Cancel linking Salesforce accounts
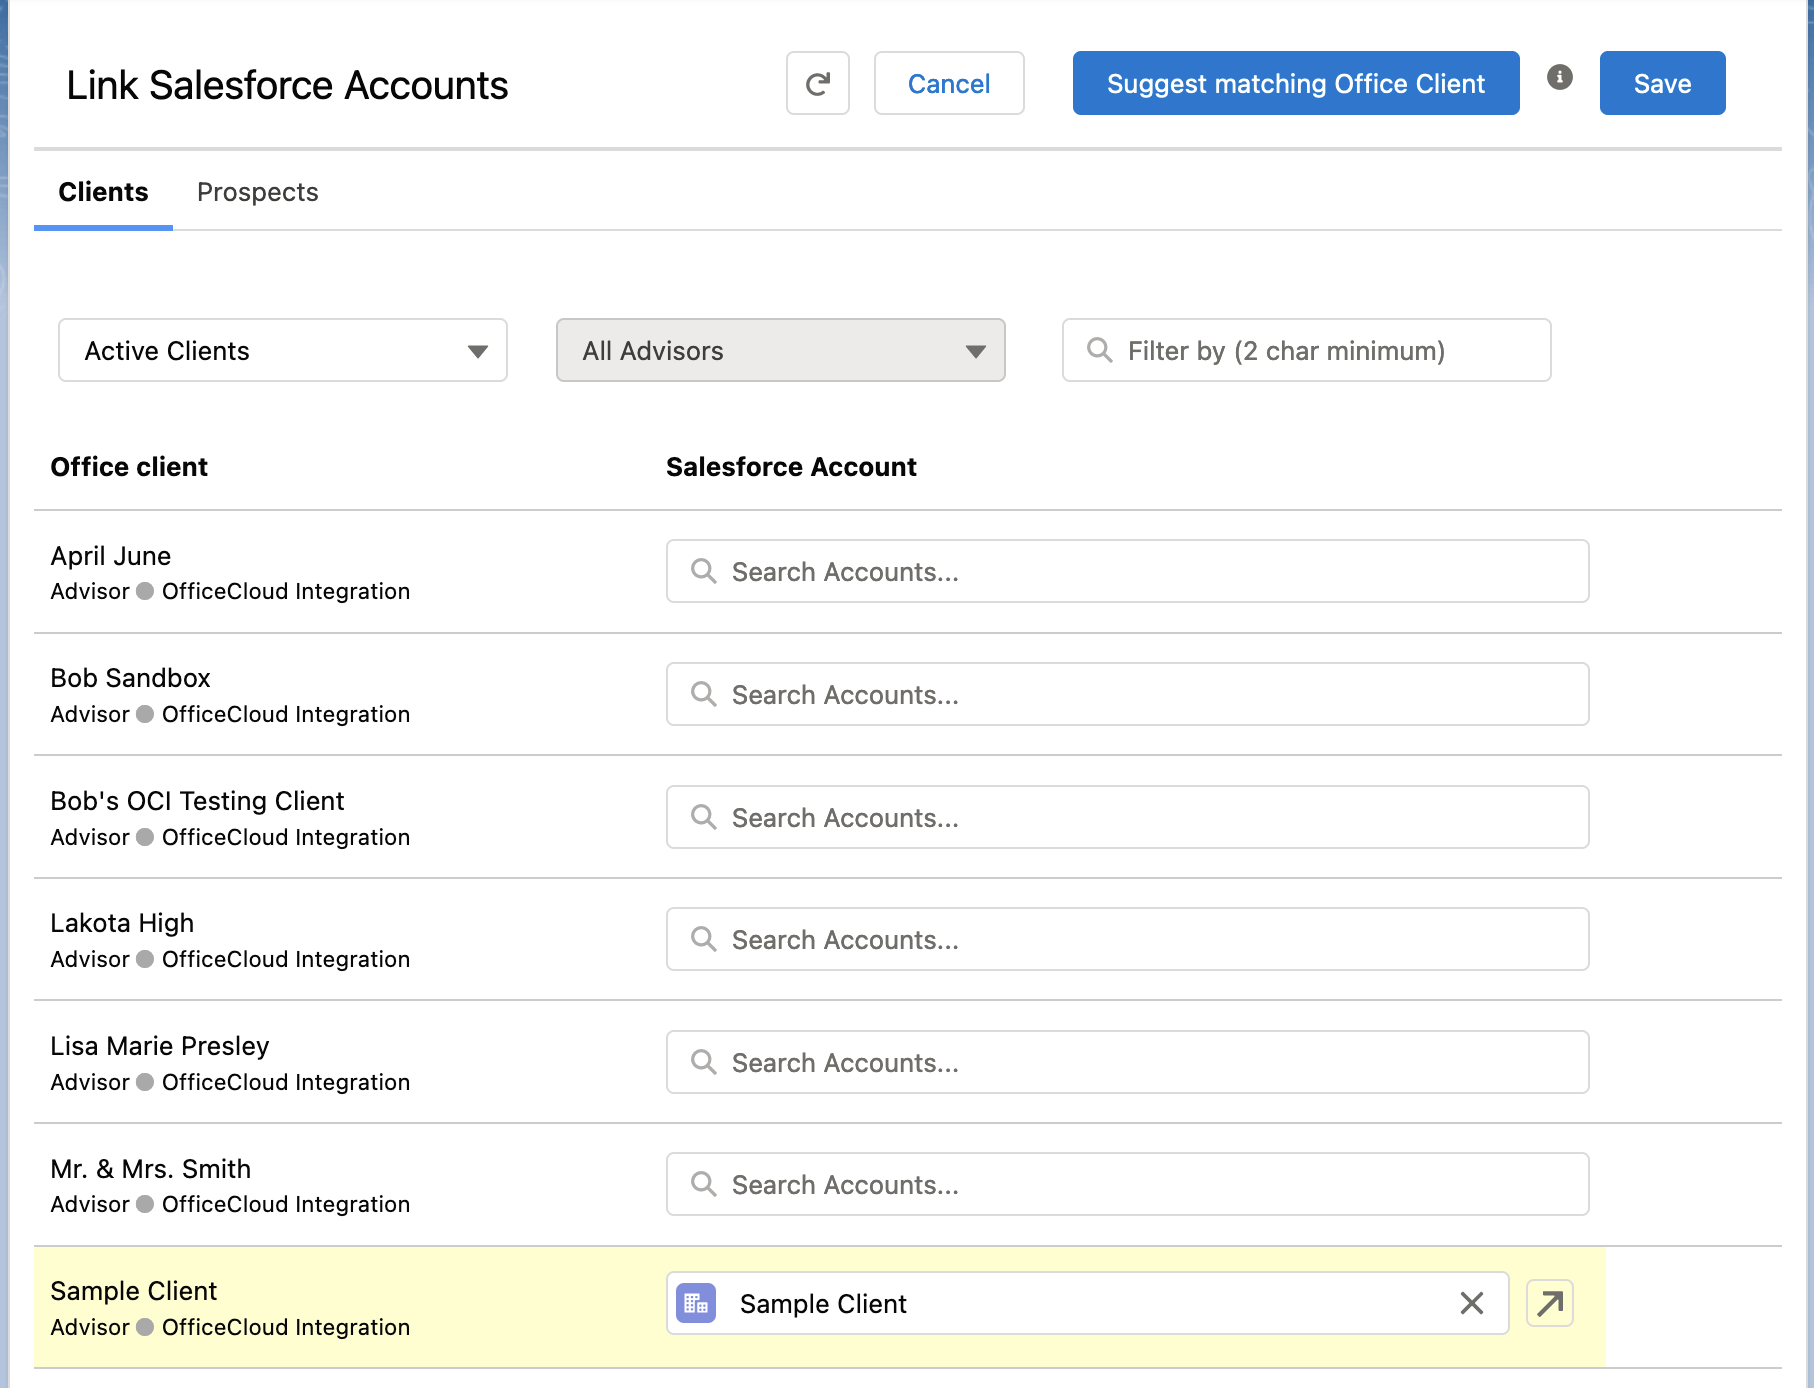Screen dimensions: 1814x1388 (x=948, y=84)
